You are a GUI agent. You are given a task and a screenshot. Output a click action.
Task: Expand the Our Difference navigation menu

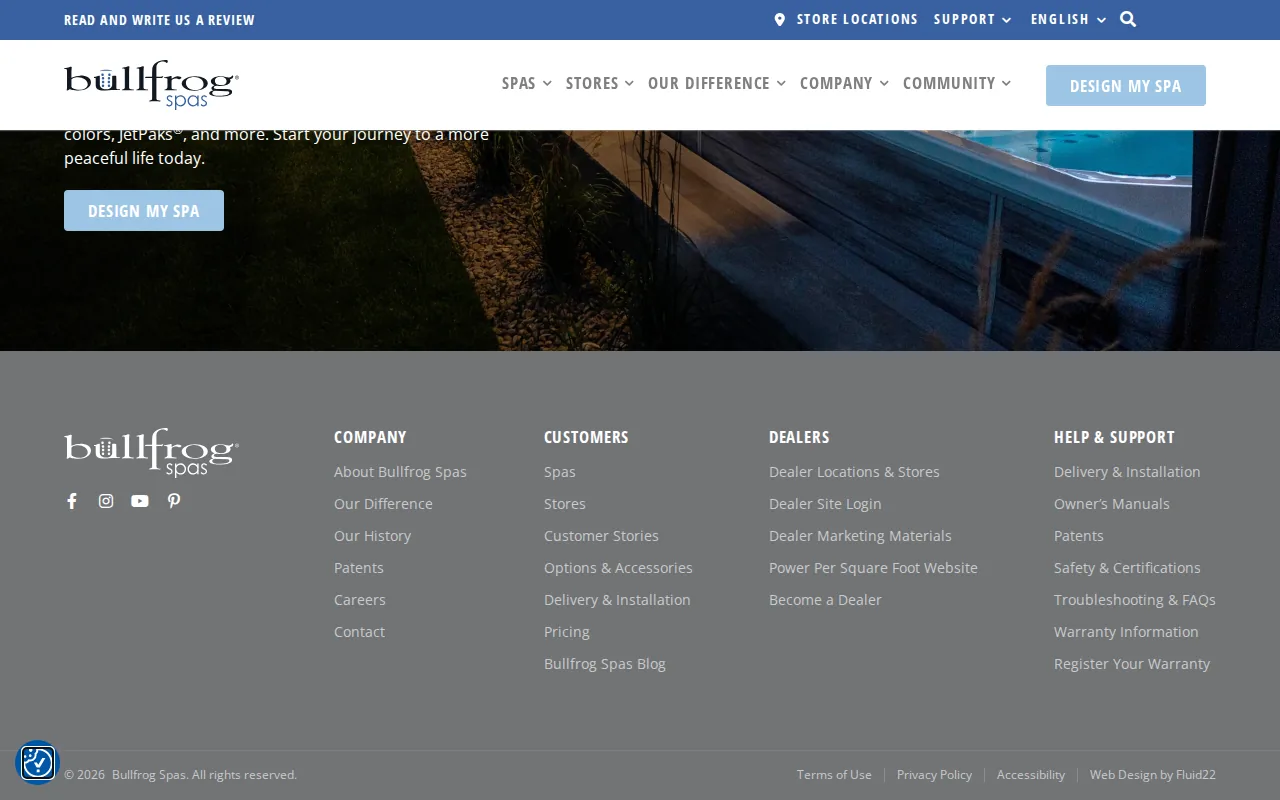[x=717, y=83]
